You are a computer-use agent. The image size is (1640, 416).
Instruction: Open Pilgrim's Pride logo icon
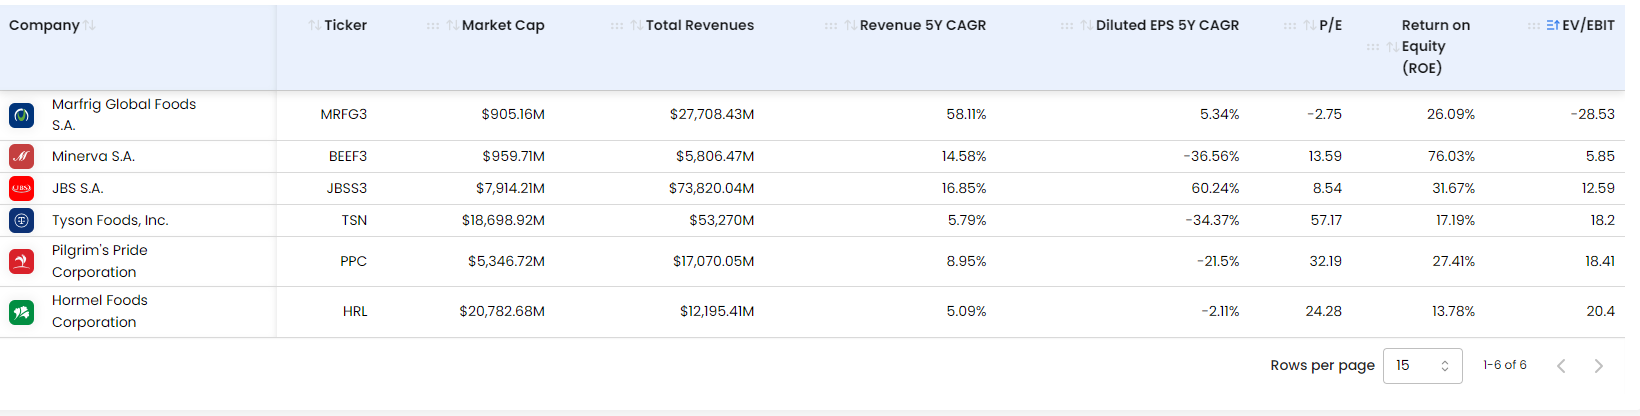point(22,261)
